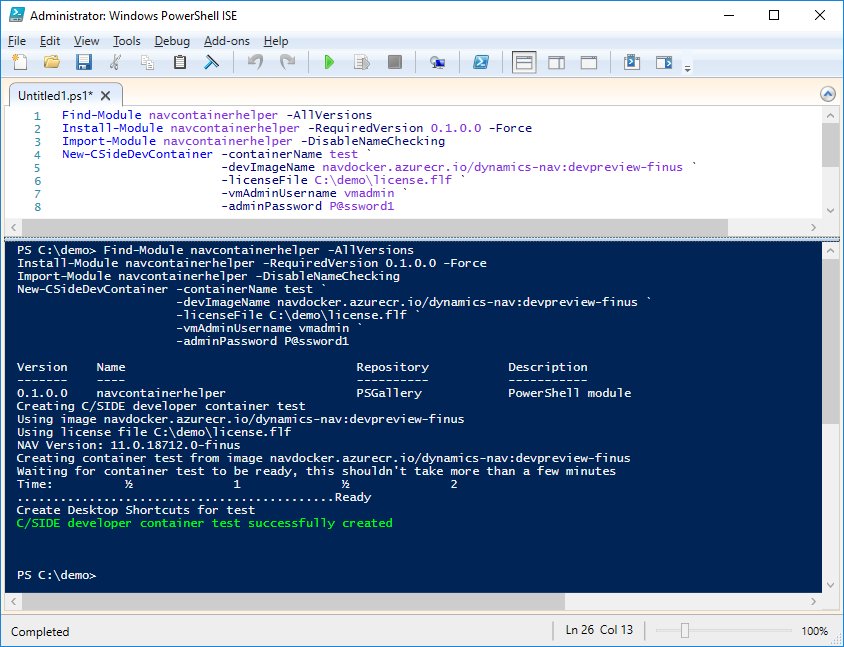Undo last edit with the Undo arrow

pos(255,62)
